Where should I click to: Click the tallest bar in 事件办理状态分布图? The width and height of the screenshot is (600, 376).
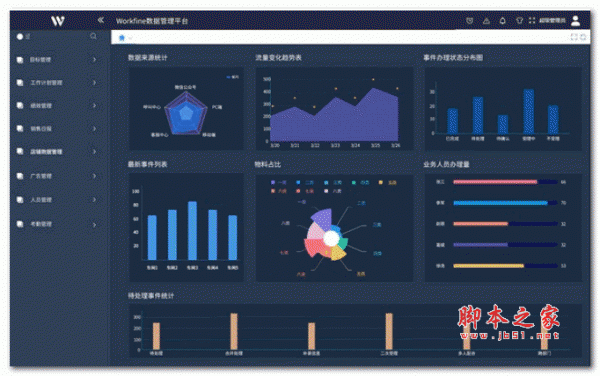pyautogui.click(x=528, y=111)
